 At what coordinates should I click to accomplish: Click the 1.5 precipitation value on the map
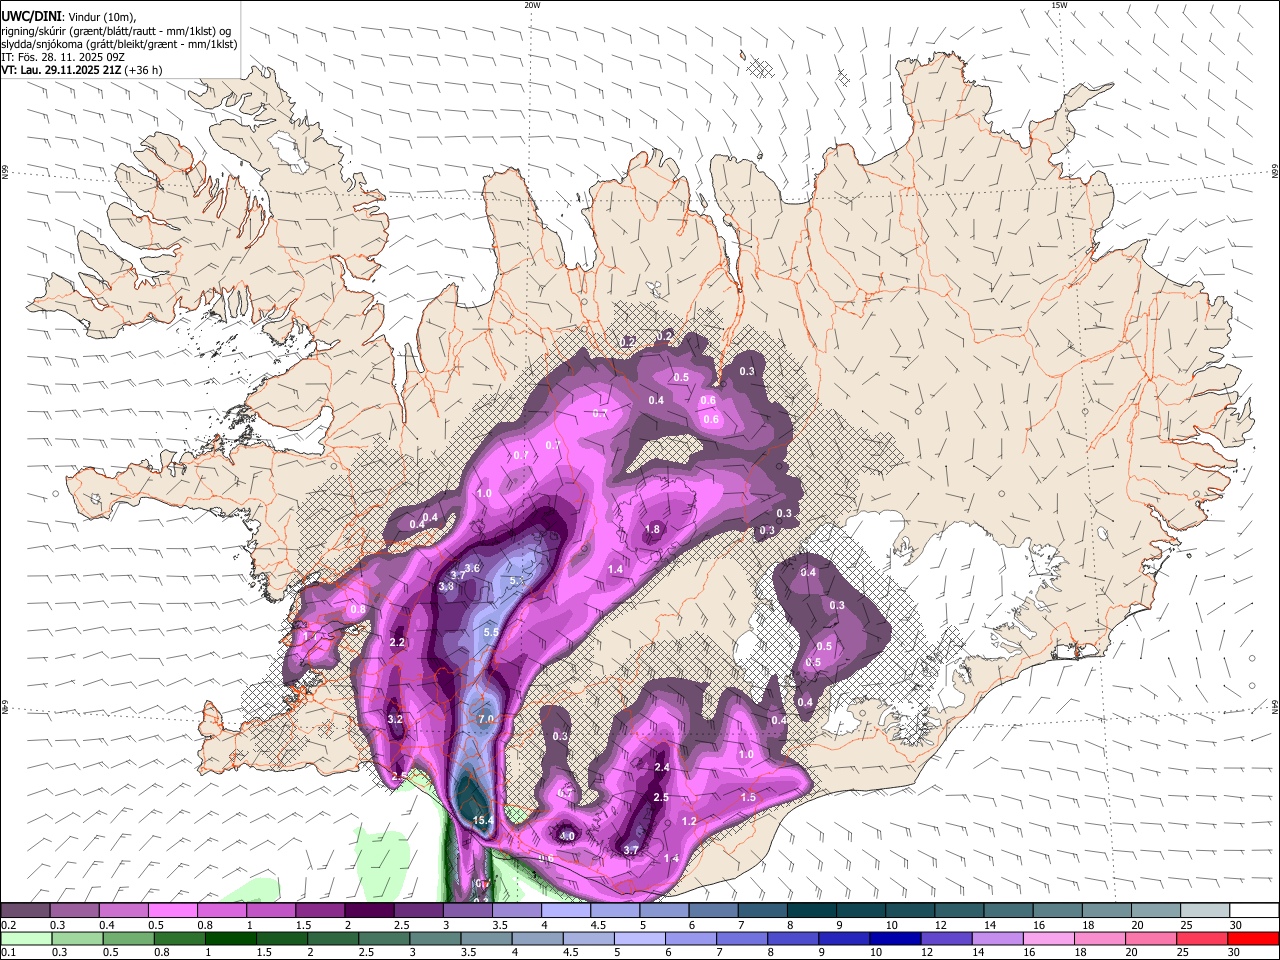coord(748,797)
